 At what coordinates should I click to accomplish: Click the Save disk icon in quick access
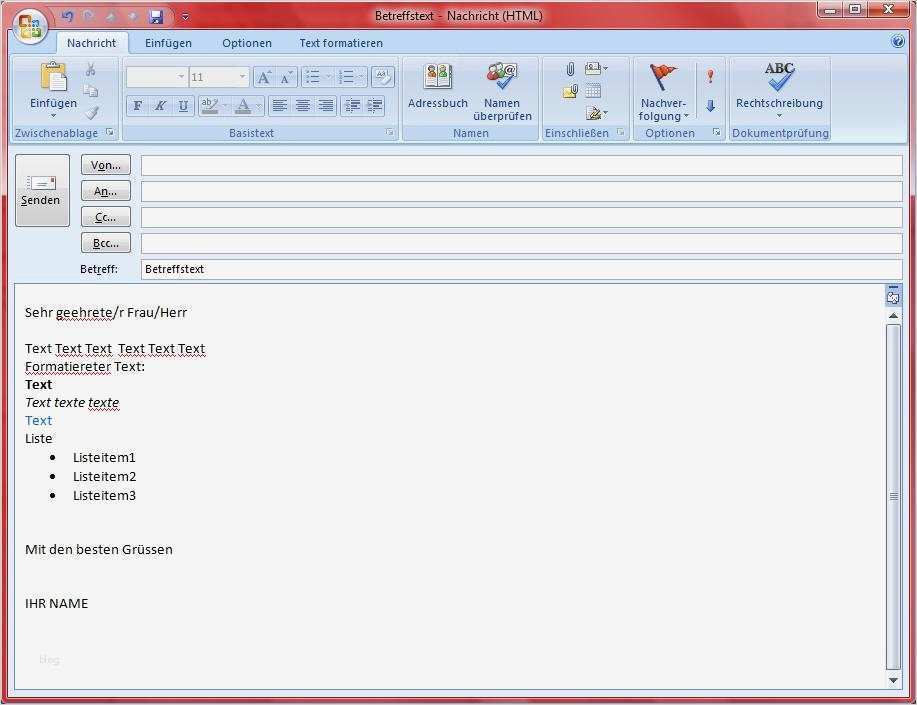click(156, 17)
